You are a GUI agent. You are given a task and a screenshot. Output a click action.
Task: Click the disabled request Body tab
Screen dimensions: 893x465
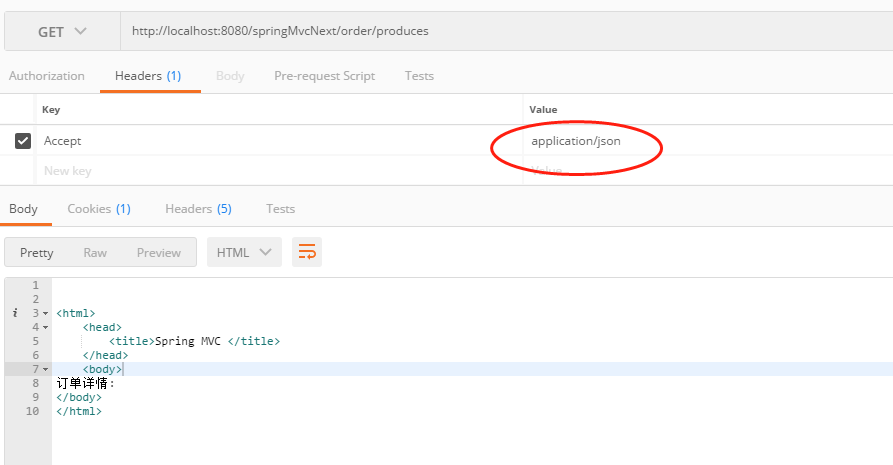coord(230,76)
